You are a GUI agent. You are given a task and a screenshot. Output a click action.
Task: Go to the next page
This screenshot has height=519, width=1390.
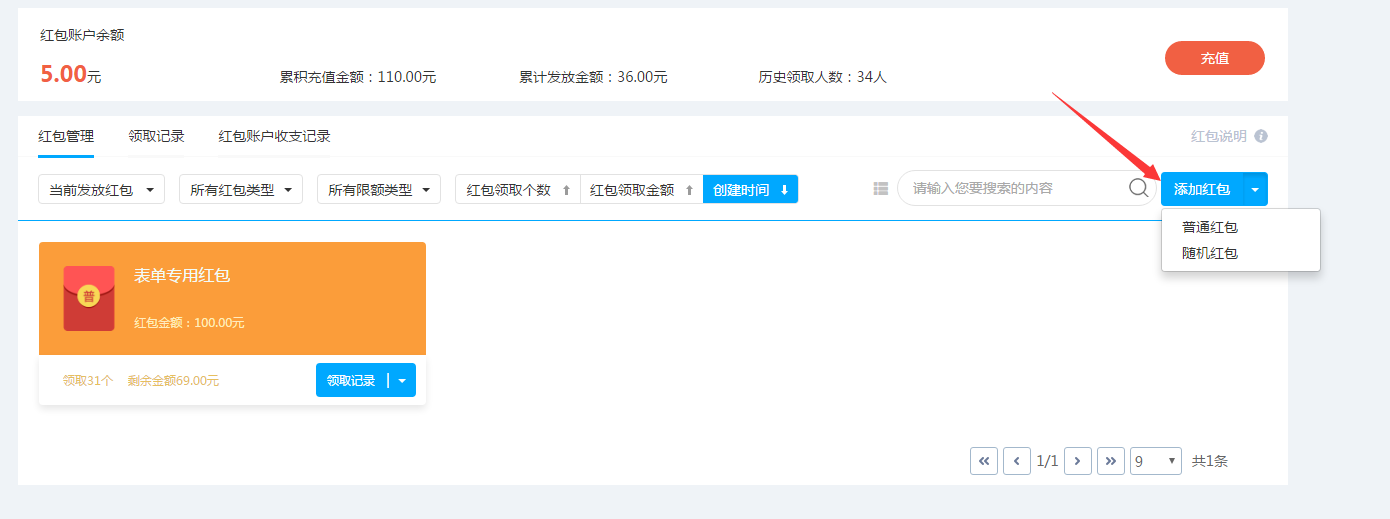pyautogui.click(x=1078, y=461)
